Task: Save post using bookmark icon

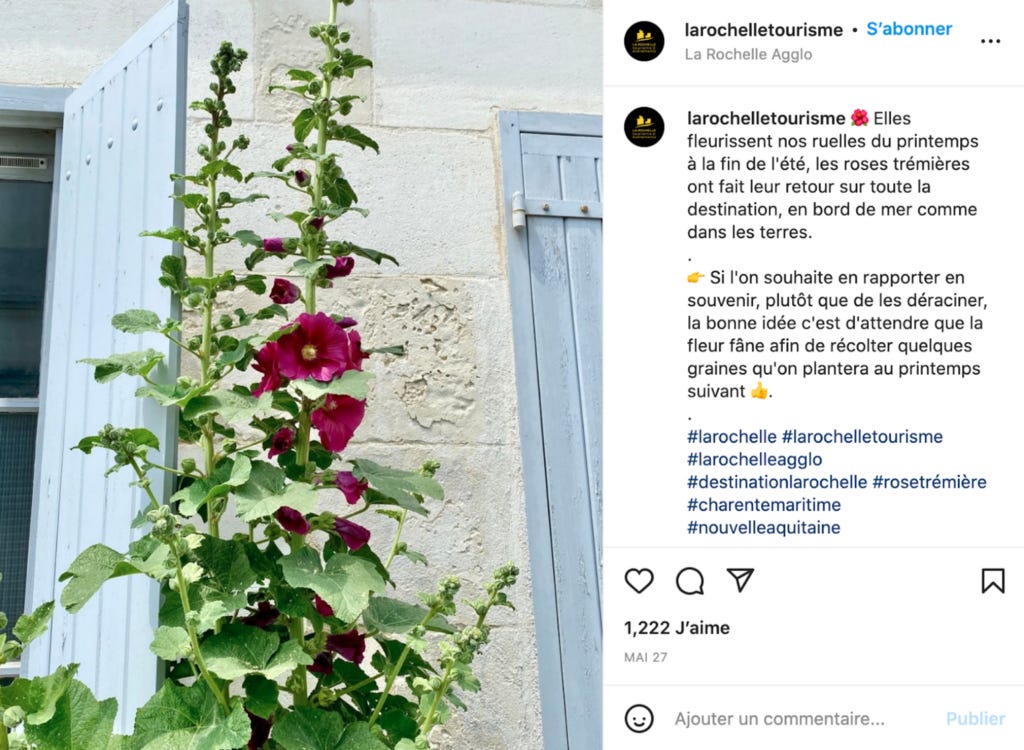Action: pos(993,580)
